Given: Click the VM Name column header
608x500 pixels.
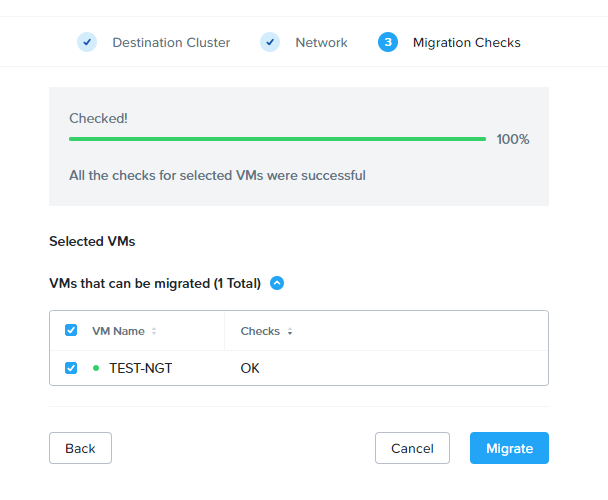Looking at the screenshot, I should tap(118, 331).
